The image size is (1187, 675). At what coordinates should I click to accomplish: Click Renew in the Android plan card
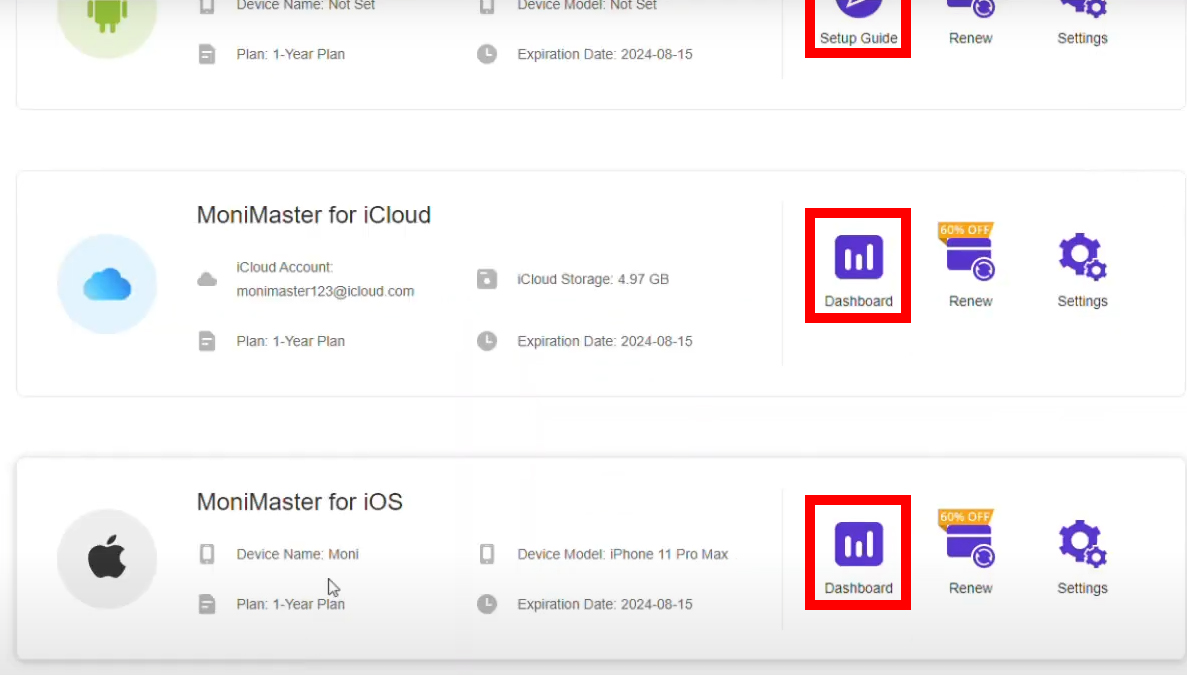coord(970,24)
